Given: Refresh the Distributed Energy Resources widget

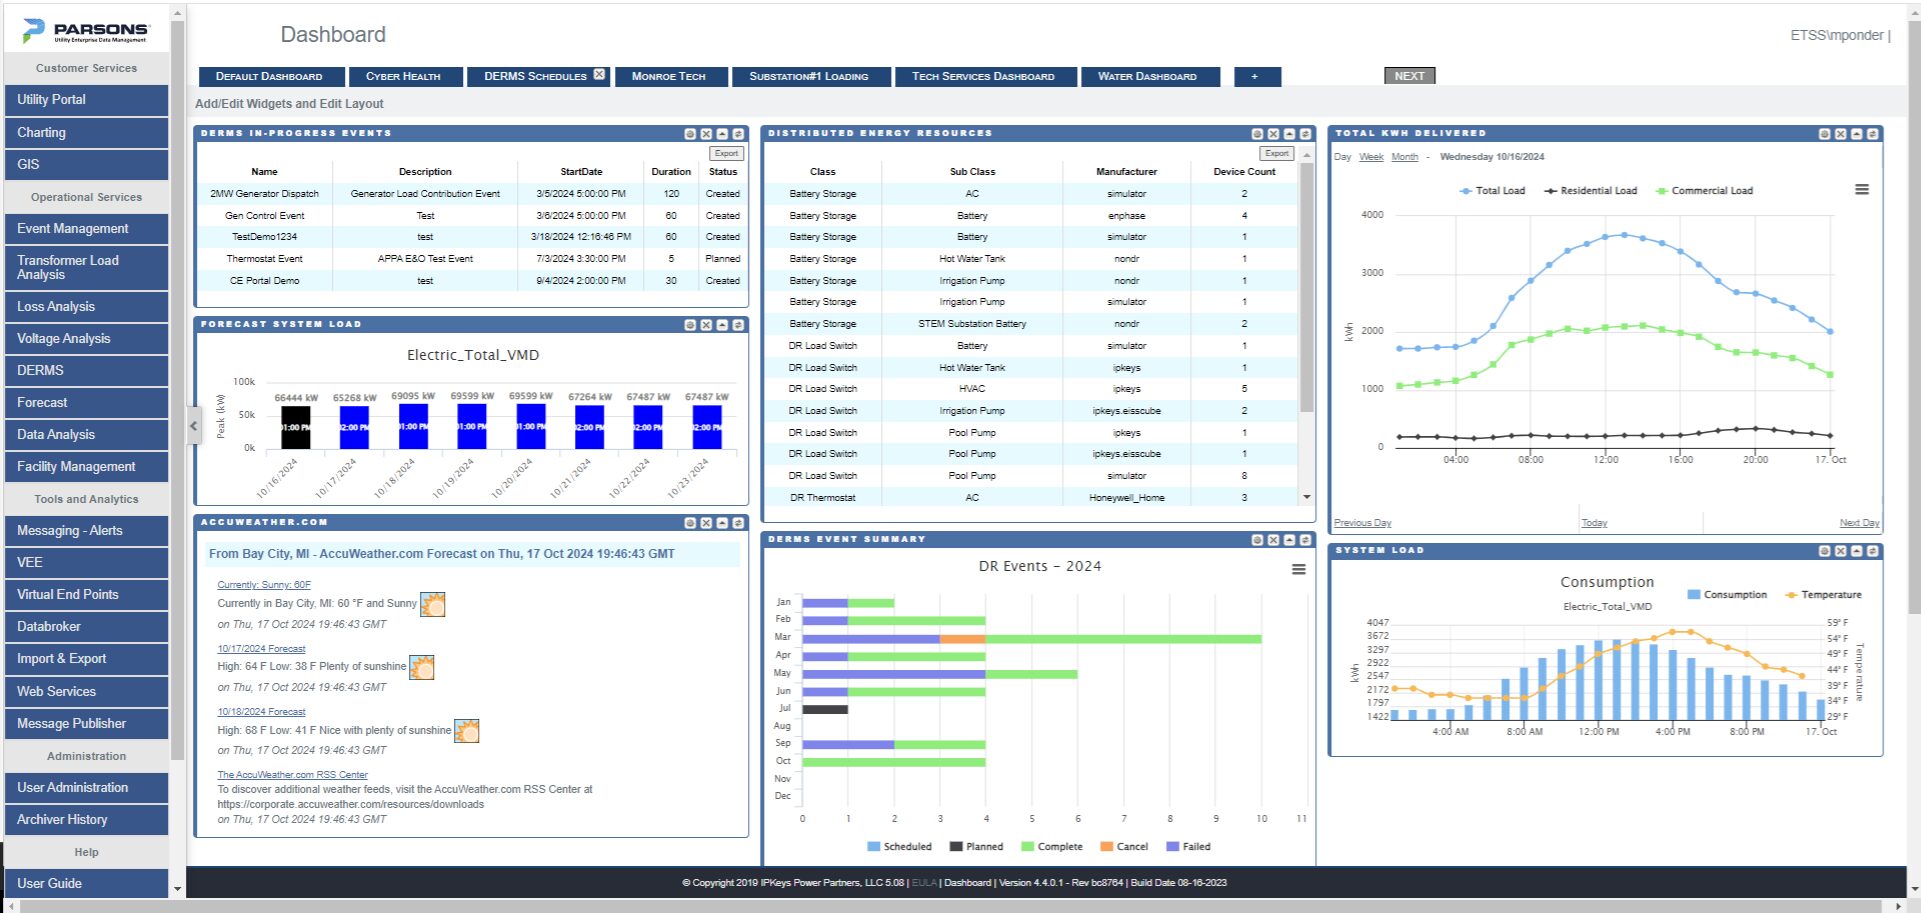Looking at the screenshot, I should tap(1305, 133).
